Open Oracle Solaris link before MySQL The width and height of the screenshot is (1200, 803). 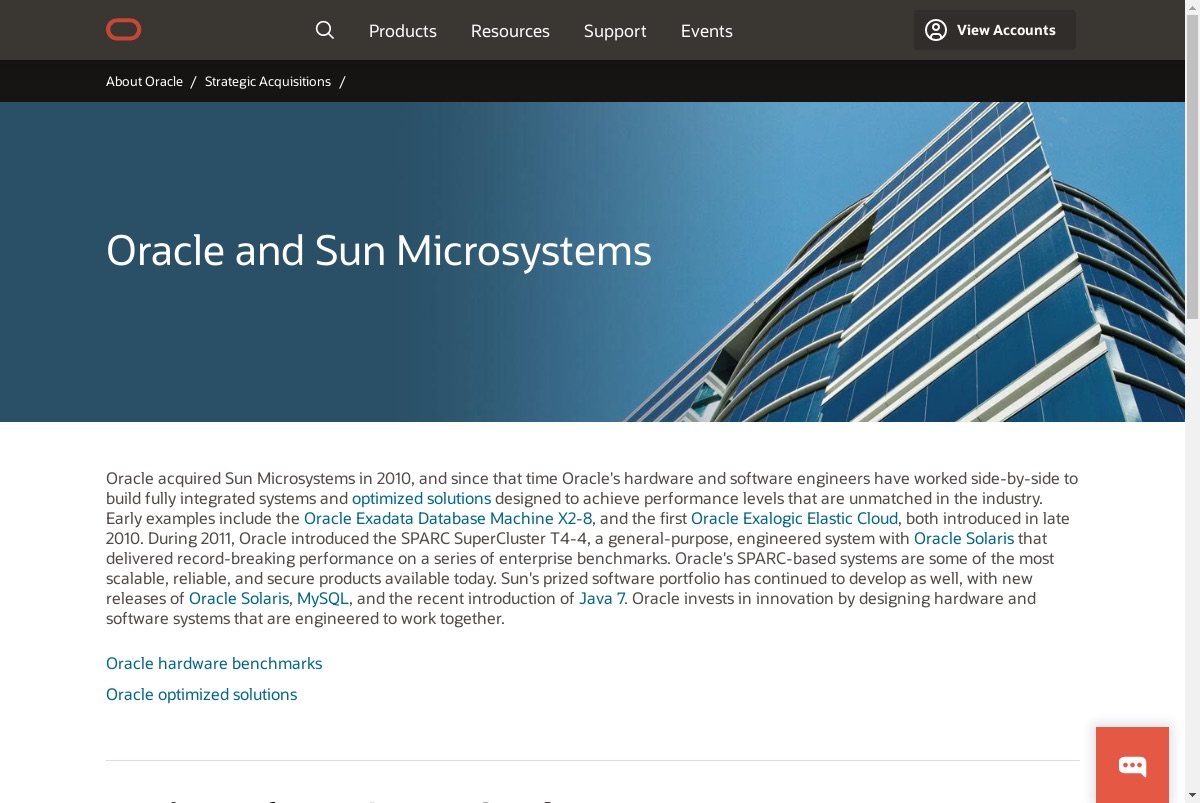coord(239,598)
